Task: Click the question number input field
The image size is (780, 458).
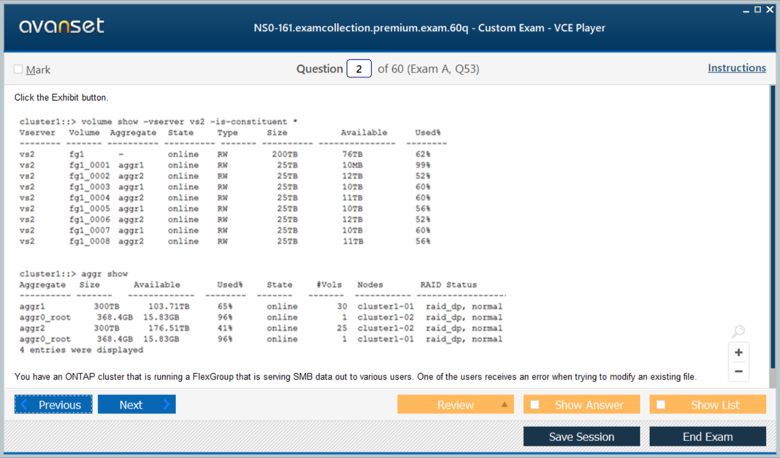Action: (359, 69)
